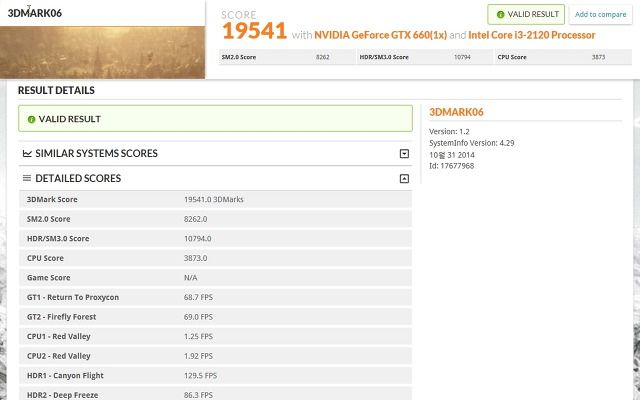Click HDR/SM3.0 Score cell in summary bar

click(425, 57)
